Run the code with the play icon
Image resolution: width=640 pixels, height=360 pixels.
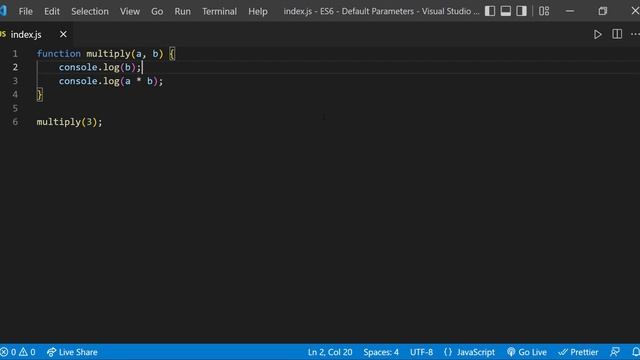(598, 34)
